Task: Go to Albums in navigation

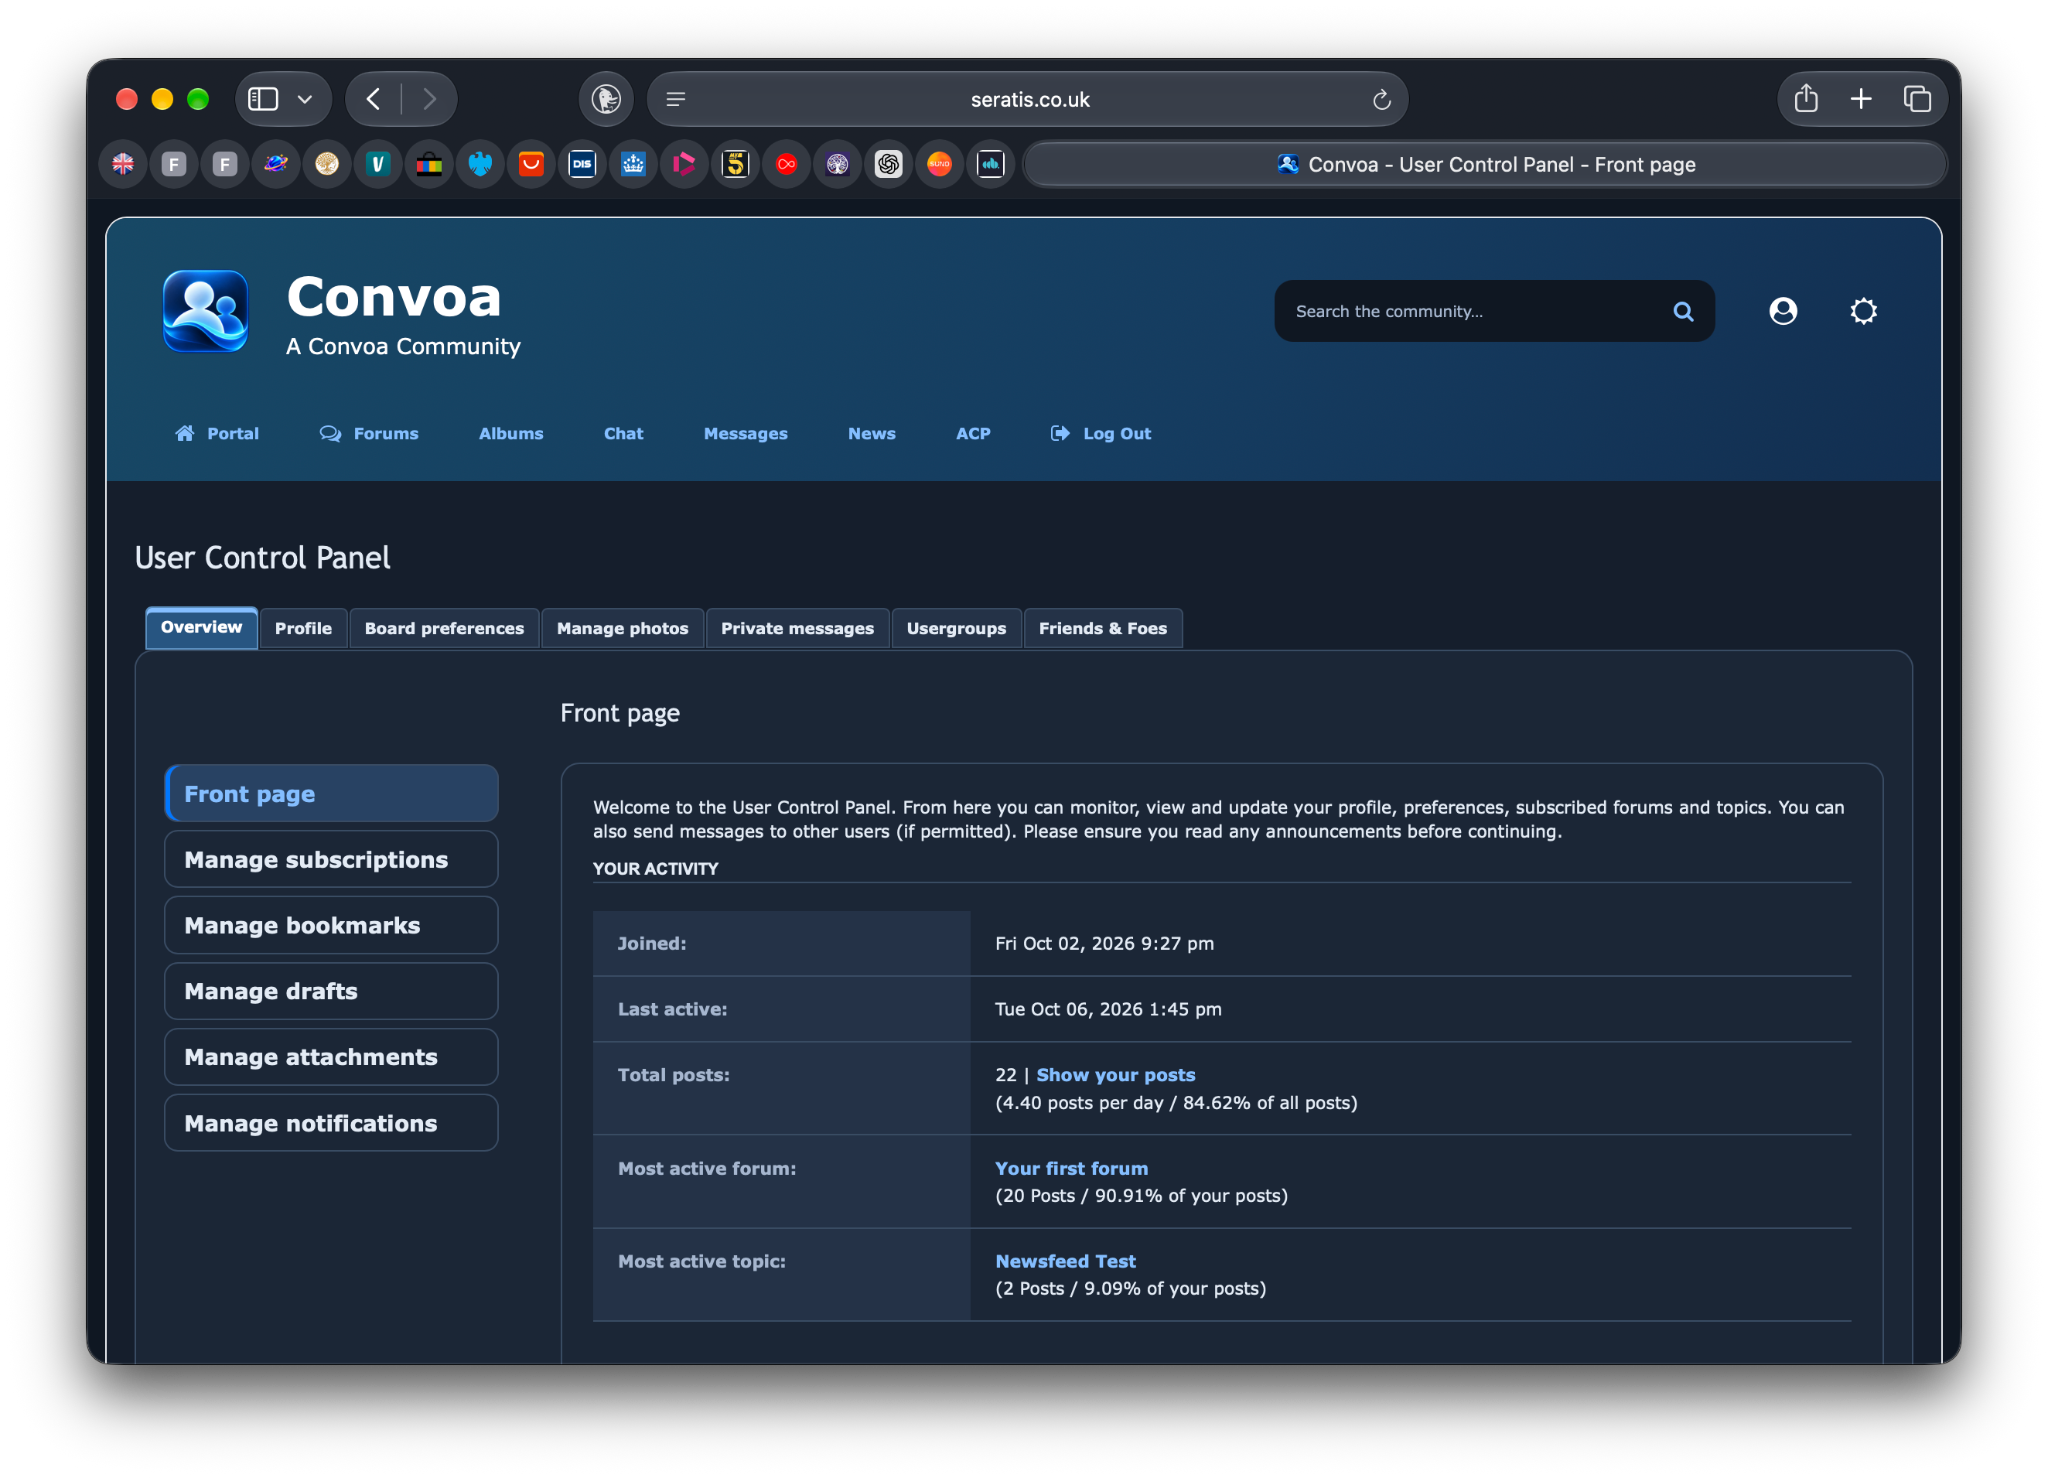Action: (x=511, y=433)
